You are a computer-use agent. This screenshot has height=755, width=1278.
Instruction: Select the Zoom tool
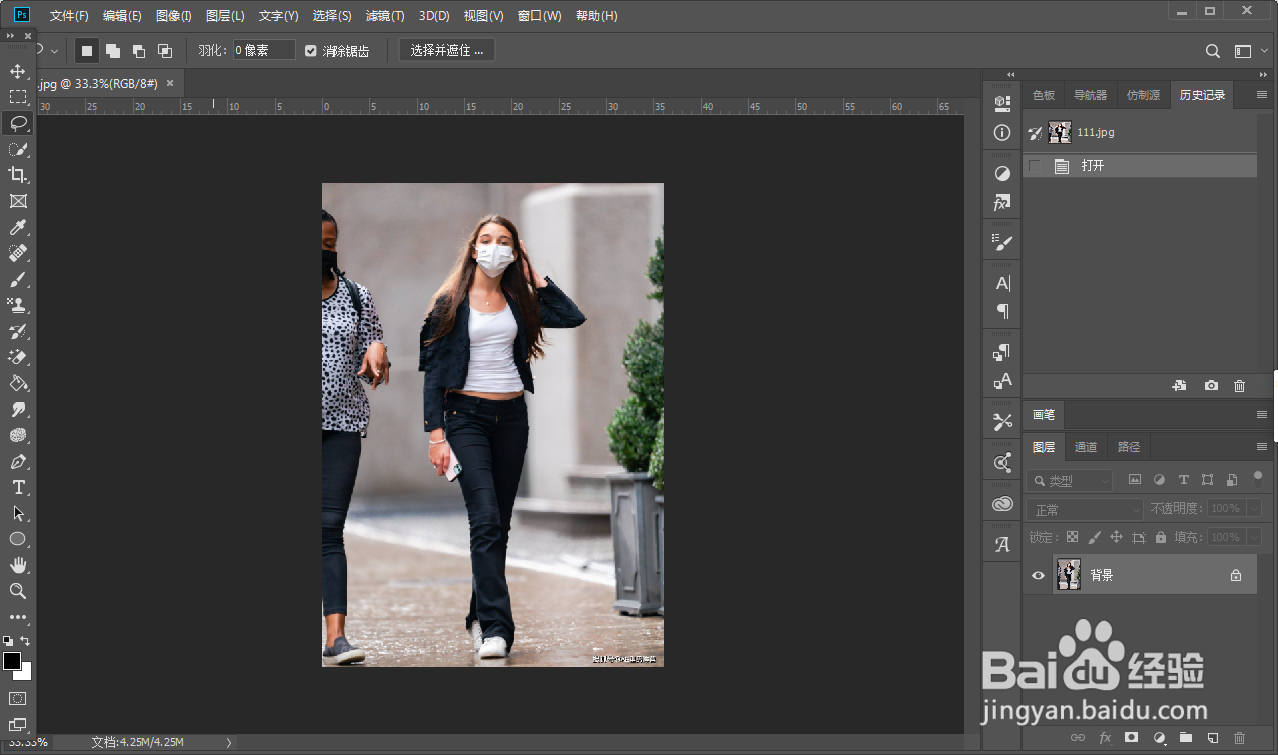point(18,591)
